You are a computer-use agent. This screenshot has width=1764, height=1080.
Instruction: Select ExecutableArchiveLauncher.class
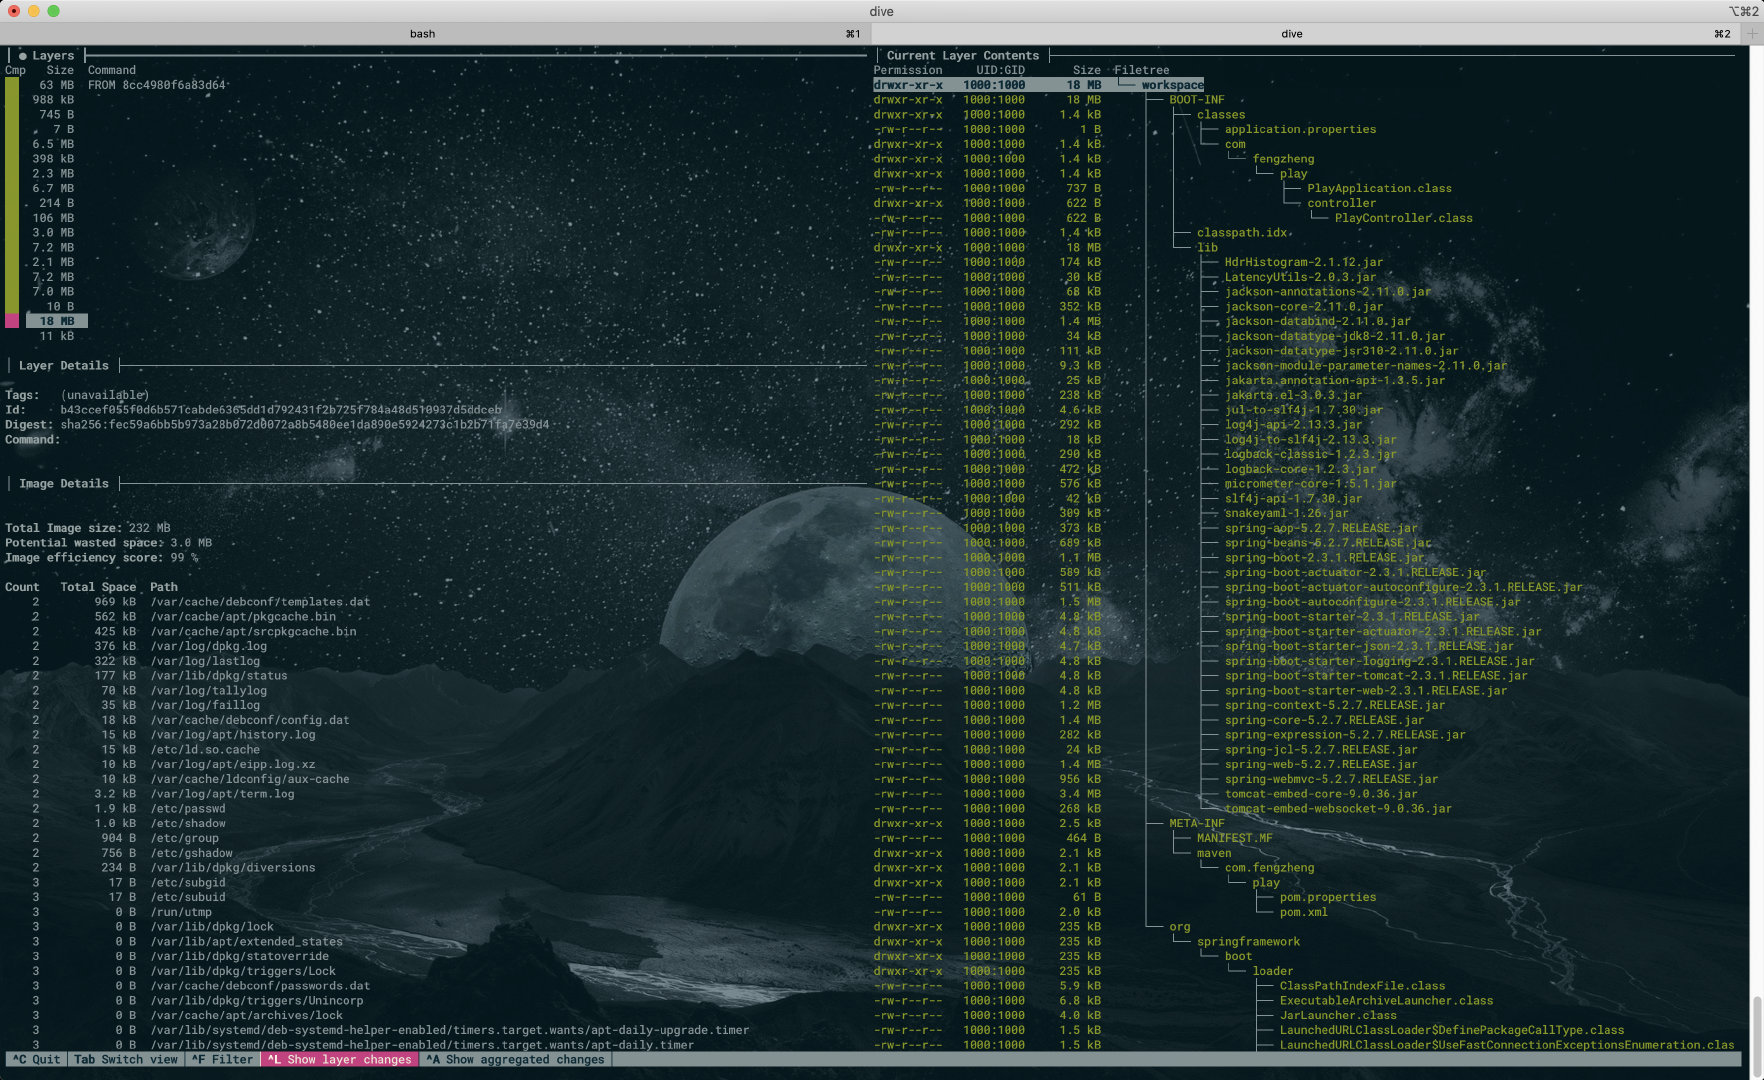tap(1386, 1001)
